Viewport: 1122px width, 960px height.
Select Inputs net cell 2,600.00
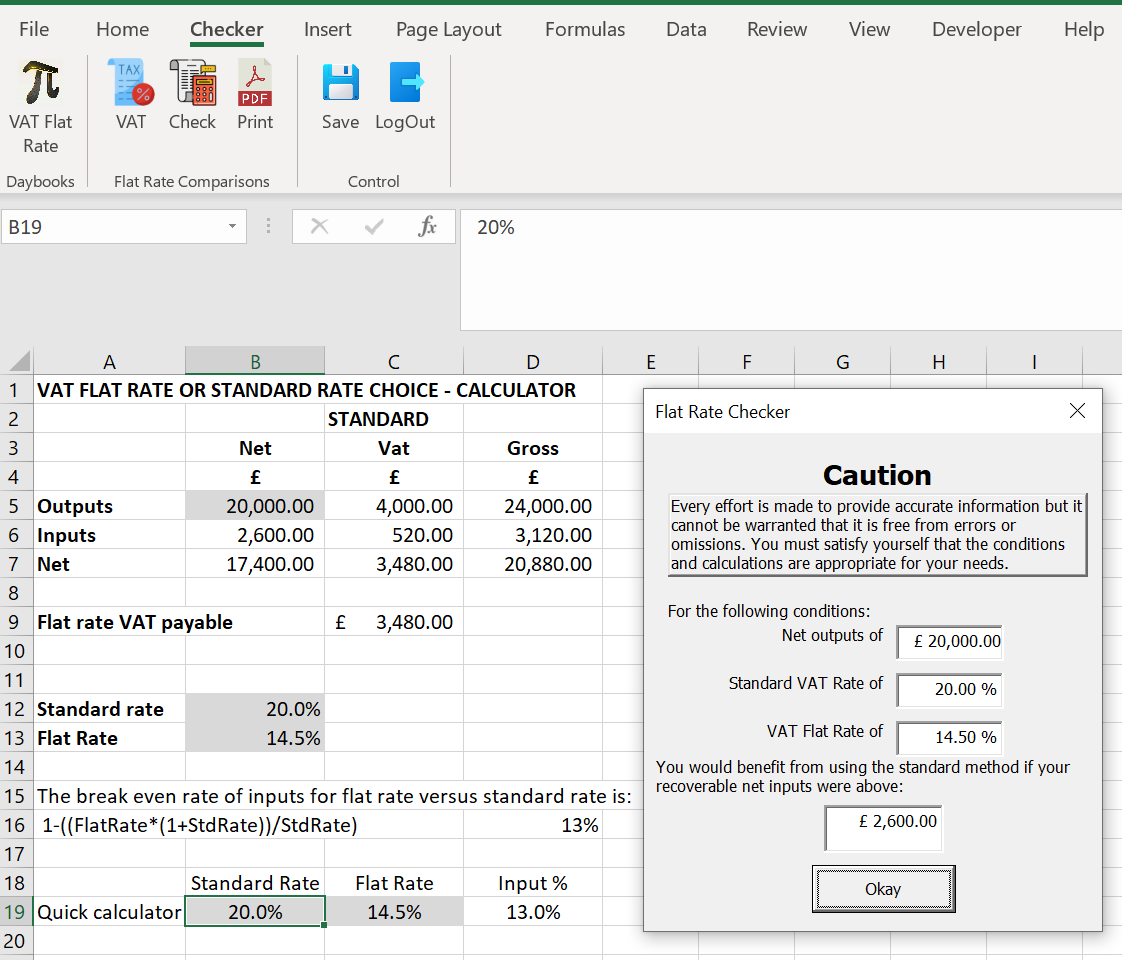pos(255,535)
